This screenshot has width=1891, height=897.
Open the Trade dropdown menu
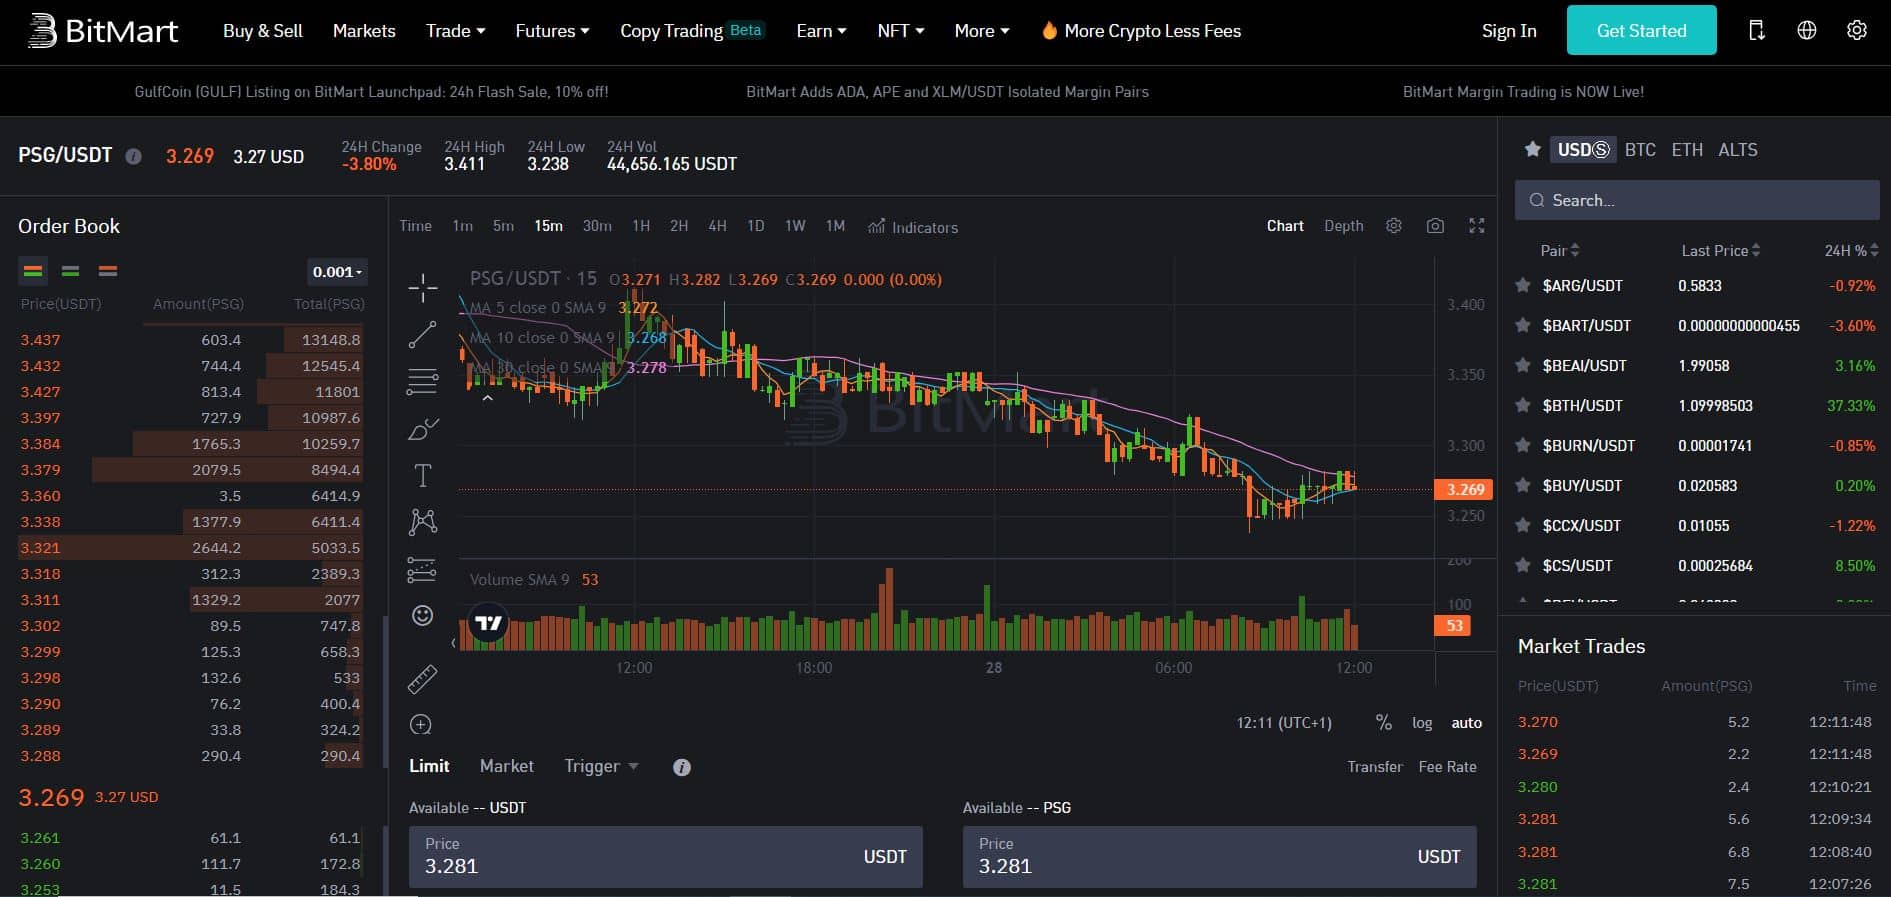click(456, 31)
